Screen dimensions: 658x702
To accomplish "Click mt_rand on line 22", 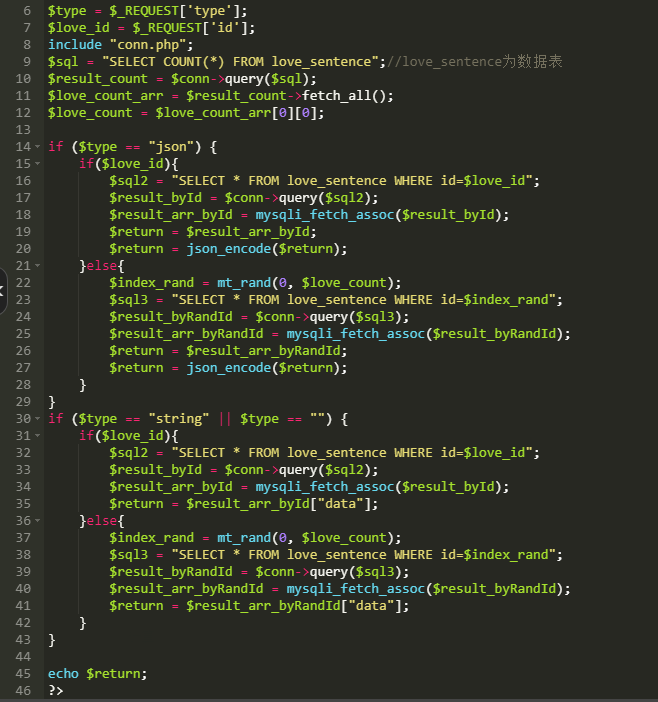I will [244, 283].
